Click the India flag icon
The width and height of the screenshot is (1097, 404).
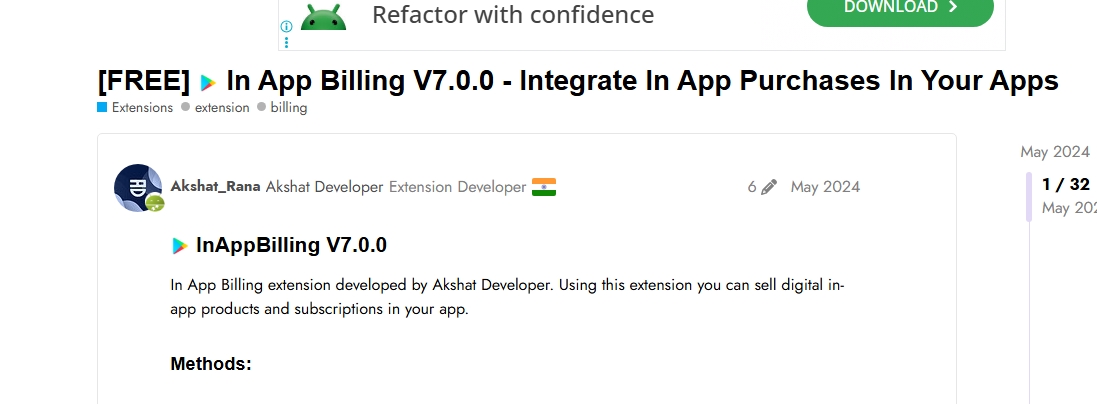pos(544,187)
